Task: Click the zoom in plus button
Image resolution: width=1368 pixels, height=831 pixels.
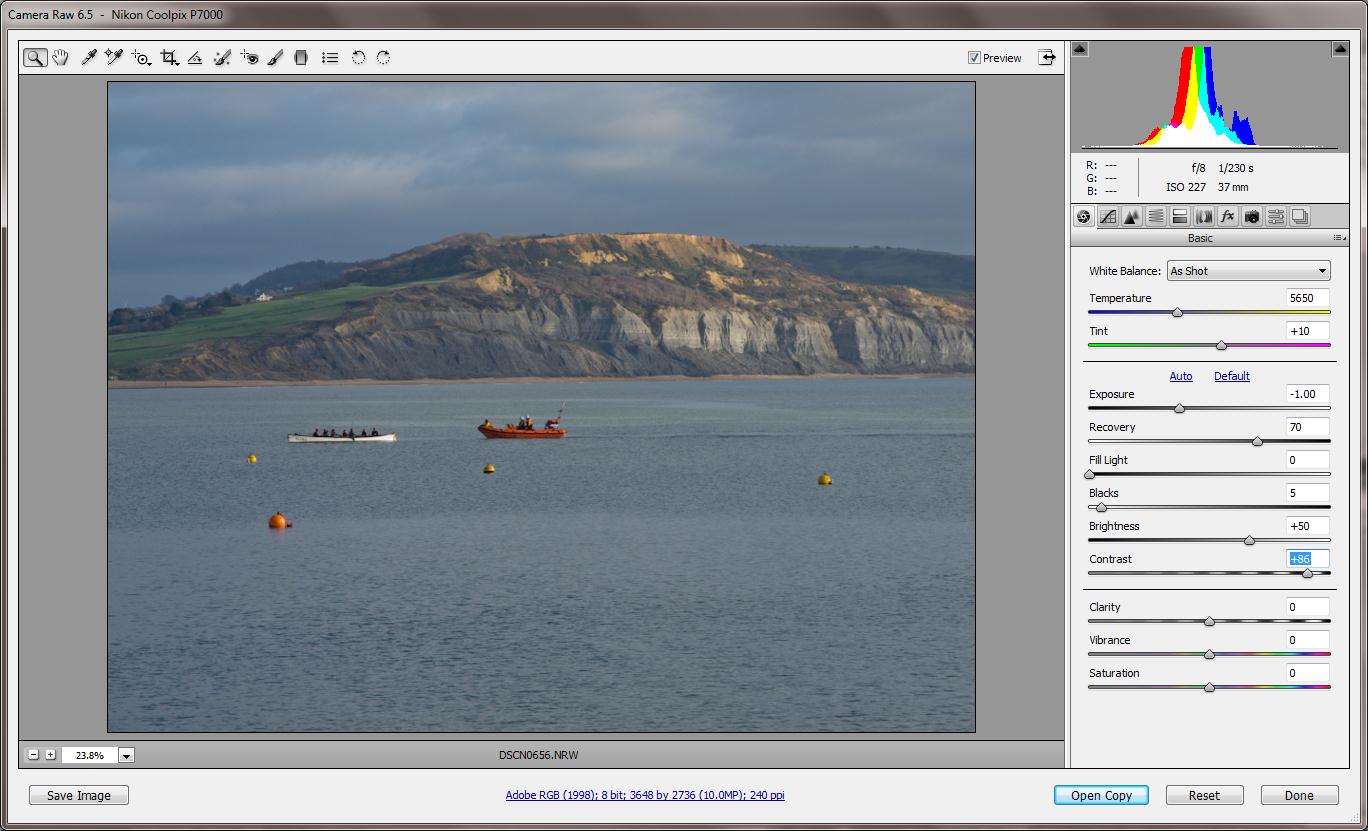Action: [50, 755]
